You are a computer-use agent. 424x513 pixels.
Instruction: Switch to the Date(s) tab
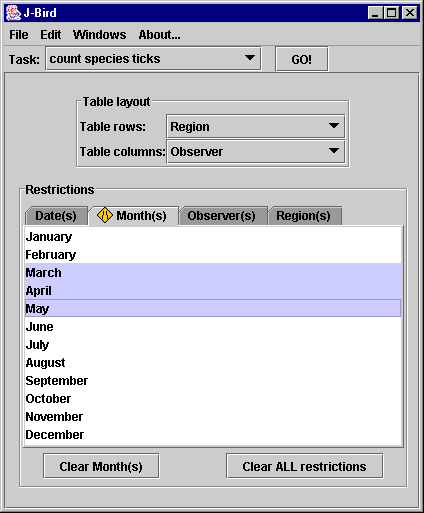[56, 216]
